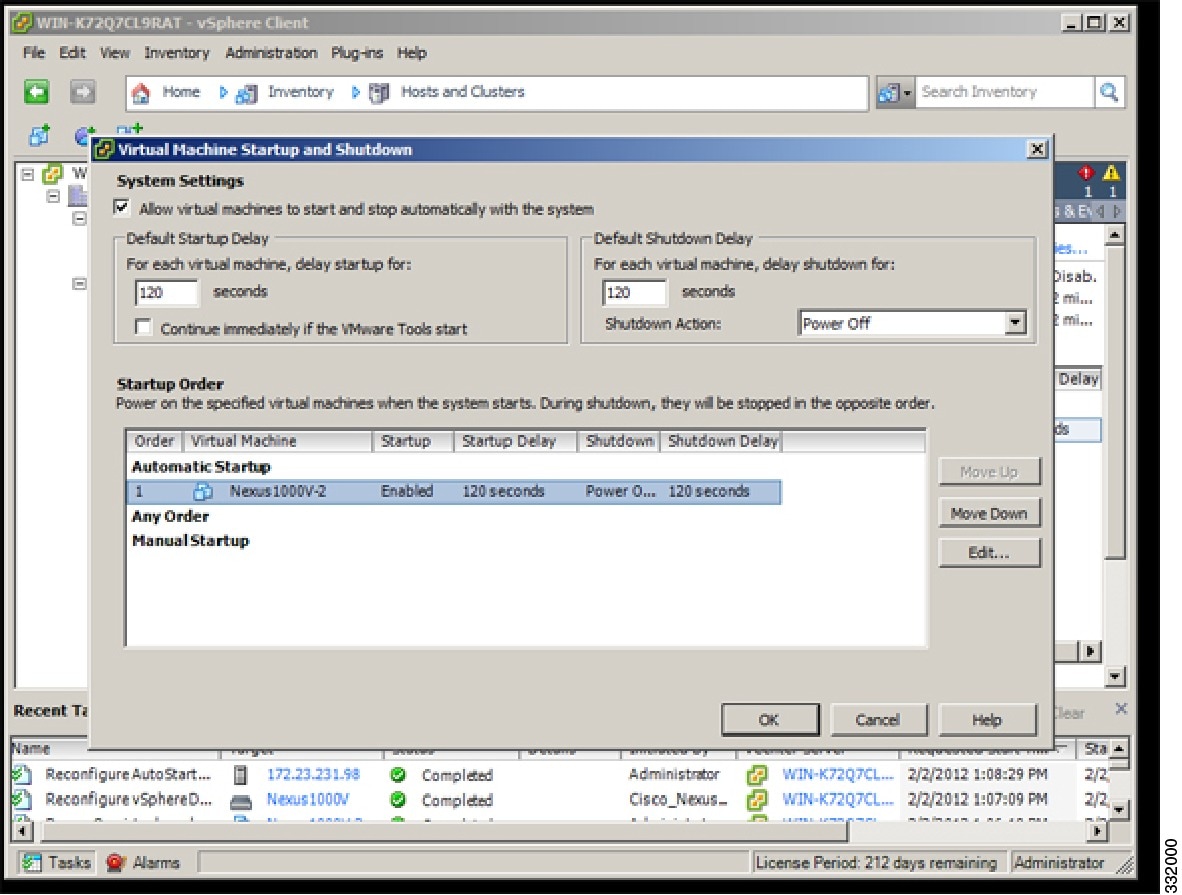This screenshot has height=895, width=1182.
Task: Collapse the third-level tree node
Action: tap(79, 219)
